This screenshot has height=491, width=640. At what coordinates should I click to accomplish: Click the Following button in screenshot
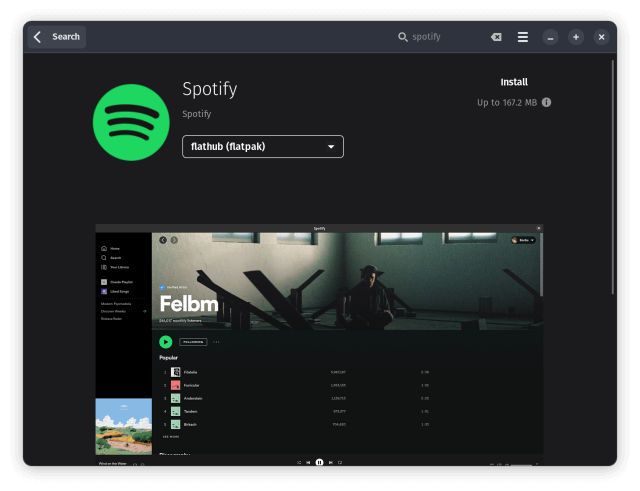tap(193, 342)
